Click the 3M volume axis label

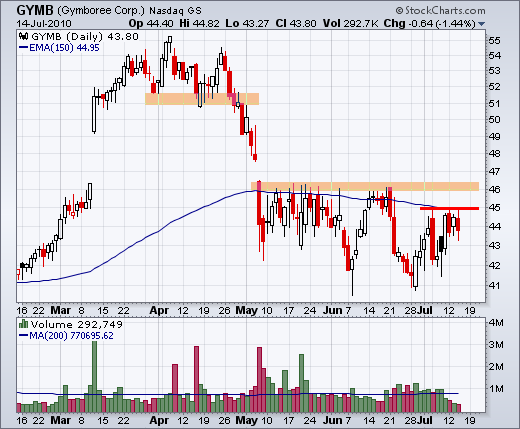coord(496,345)
